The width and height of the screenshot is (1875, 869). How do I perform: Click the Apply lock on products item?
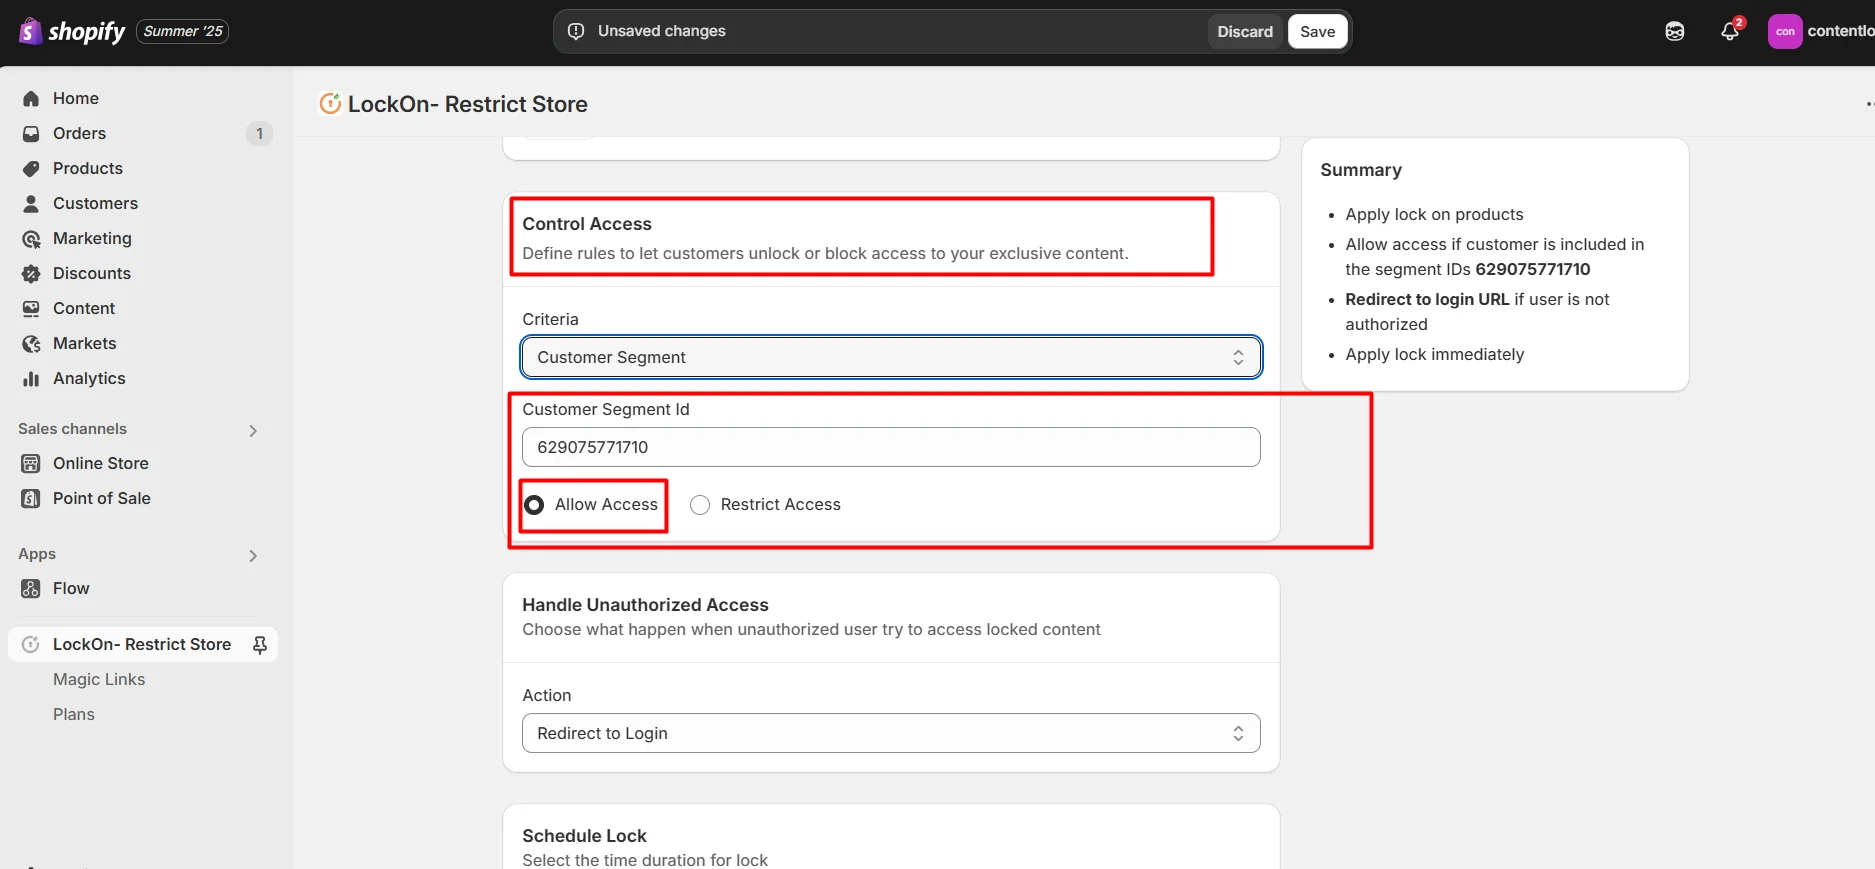click(1434, 214)
